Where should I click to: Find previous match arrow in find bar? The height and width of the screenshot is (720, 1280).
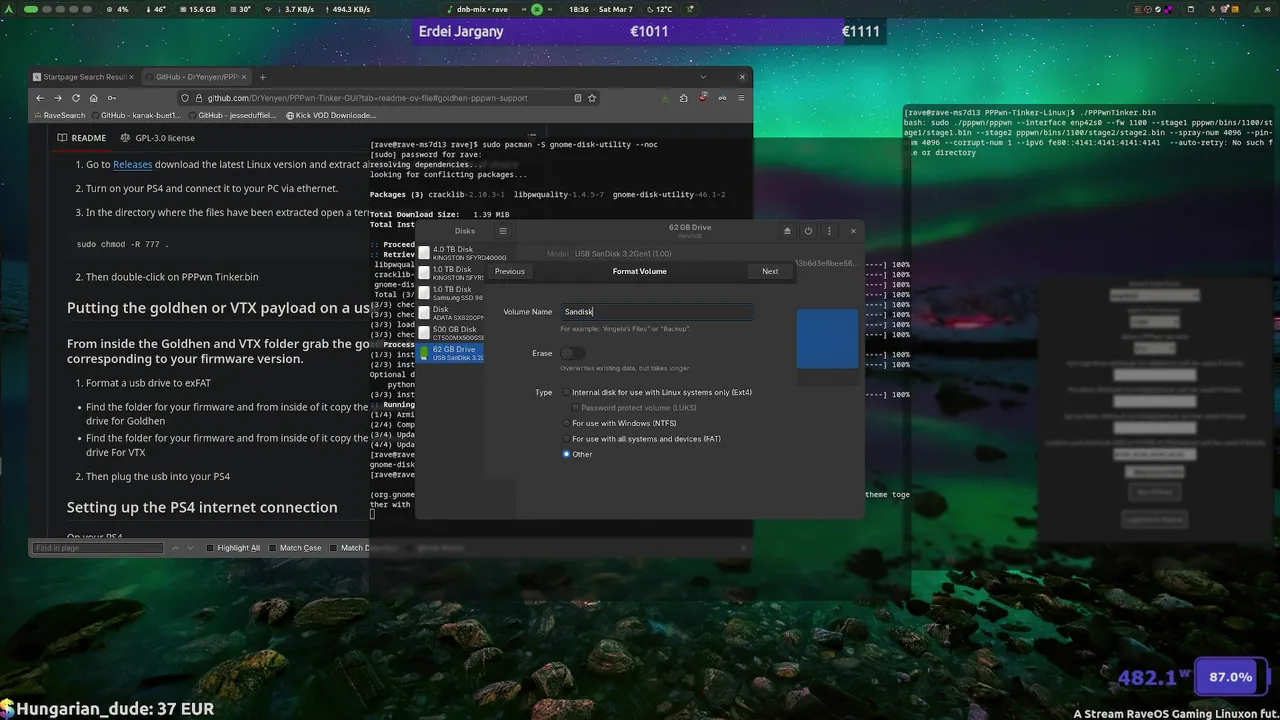pos(176,548)
